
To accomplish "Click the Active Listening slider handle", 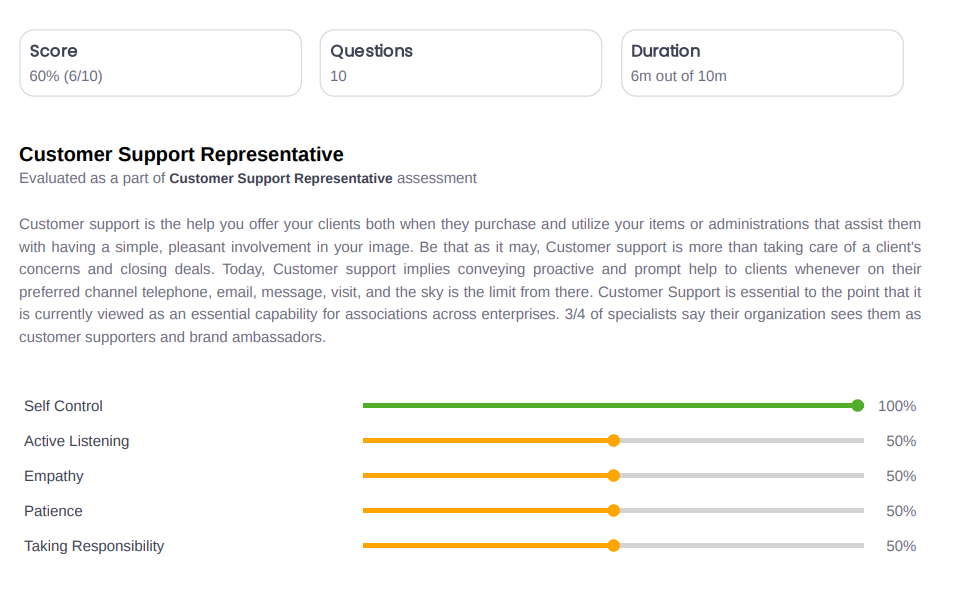I will pyautogui.click(x=614, y=441).
